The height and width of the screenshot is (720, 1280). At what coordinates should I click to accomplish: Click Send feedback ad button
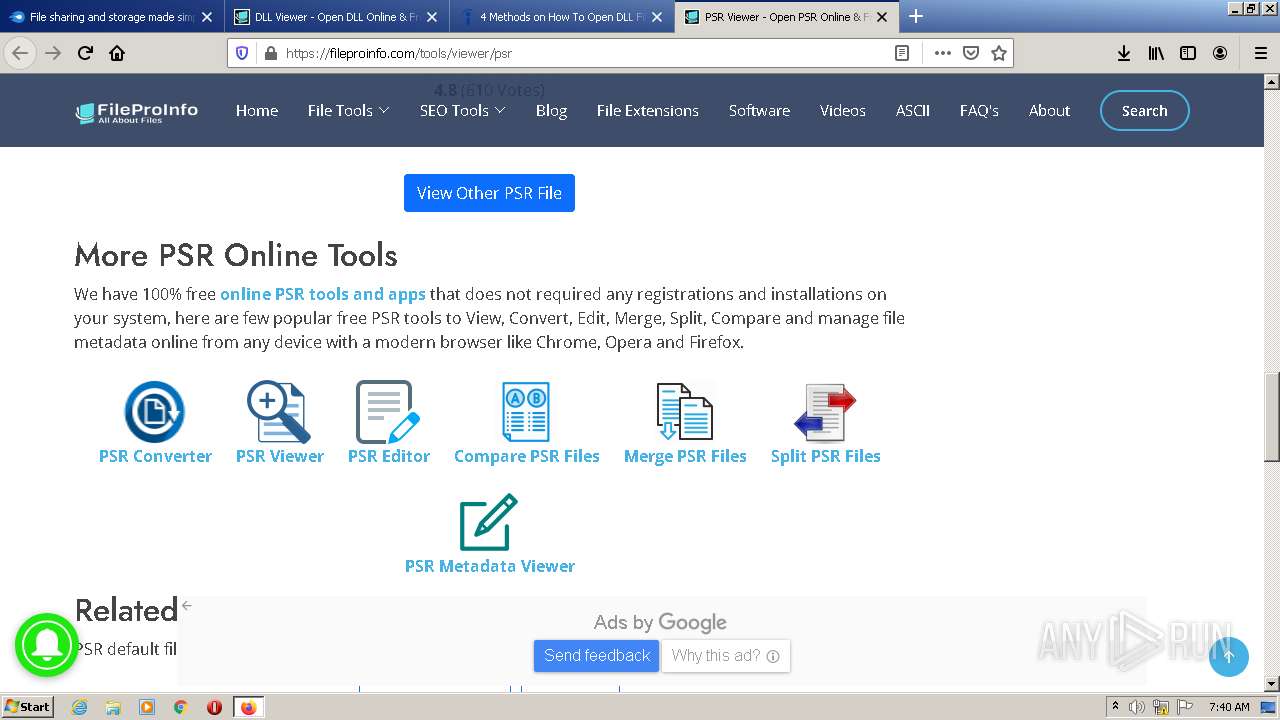pyautogui.click(x=596, y=655)
